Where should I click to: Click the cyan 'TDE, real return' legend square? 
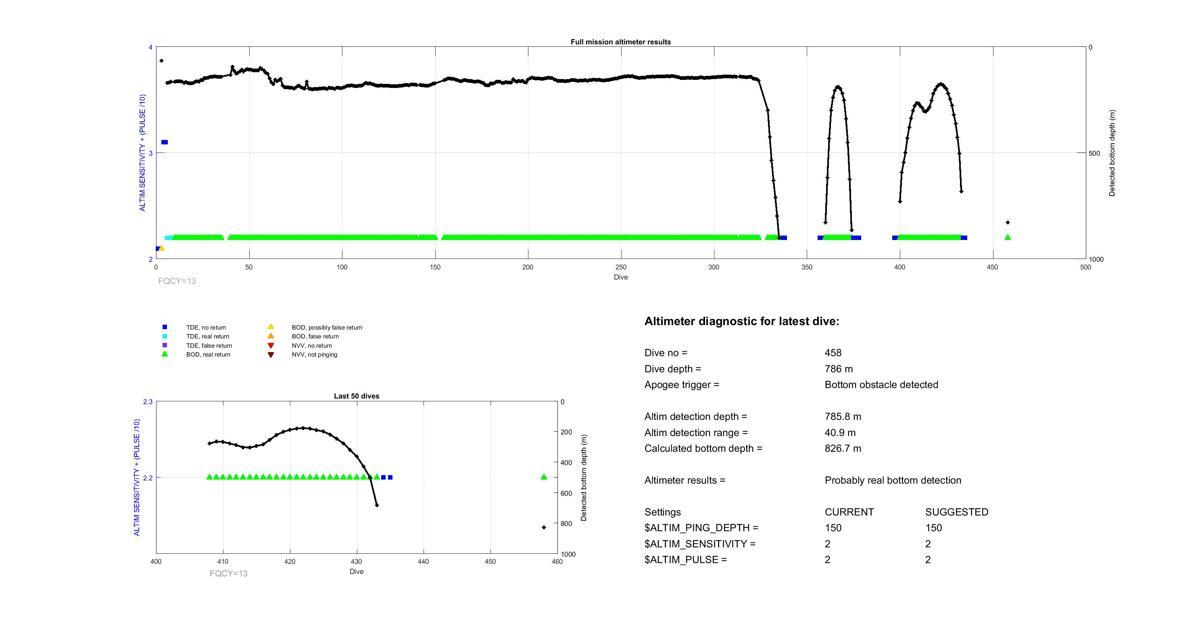click(x=164, y=336)
